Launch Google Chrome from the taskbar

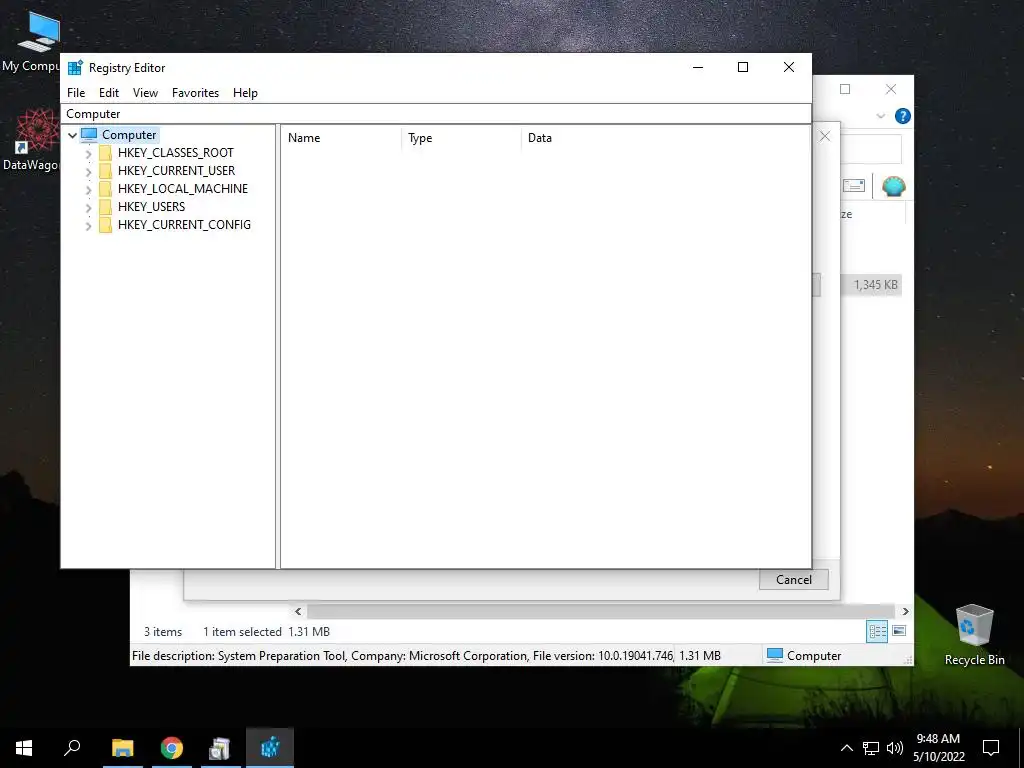(x=172, y=748)
